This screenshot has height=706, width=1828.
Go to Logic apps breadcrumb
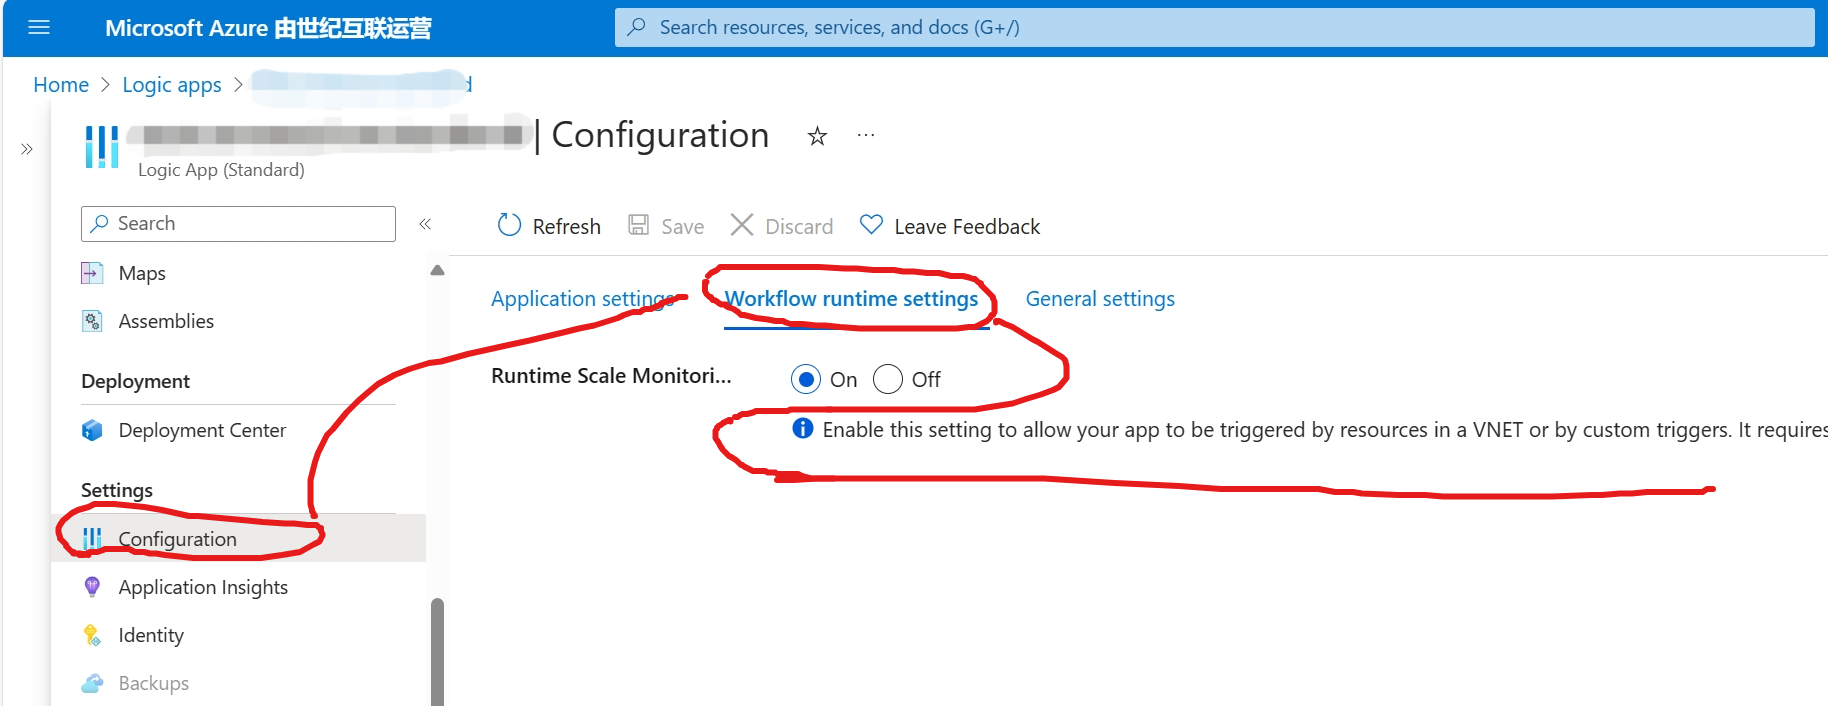172,85
